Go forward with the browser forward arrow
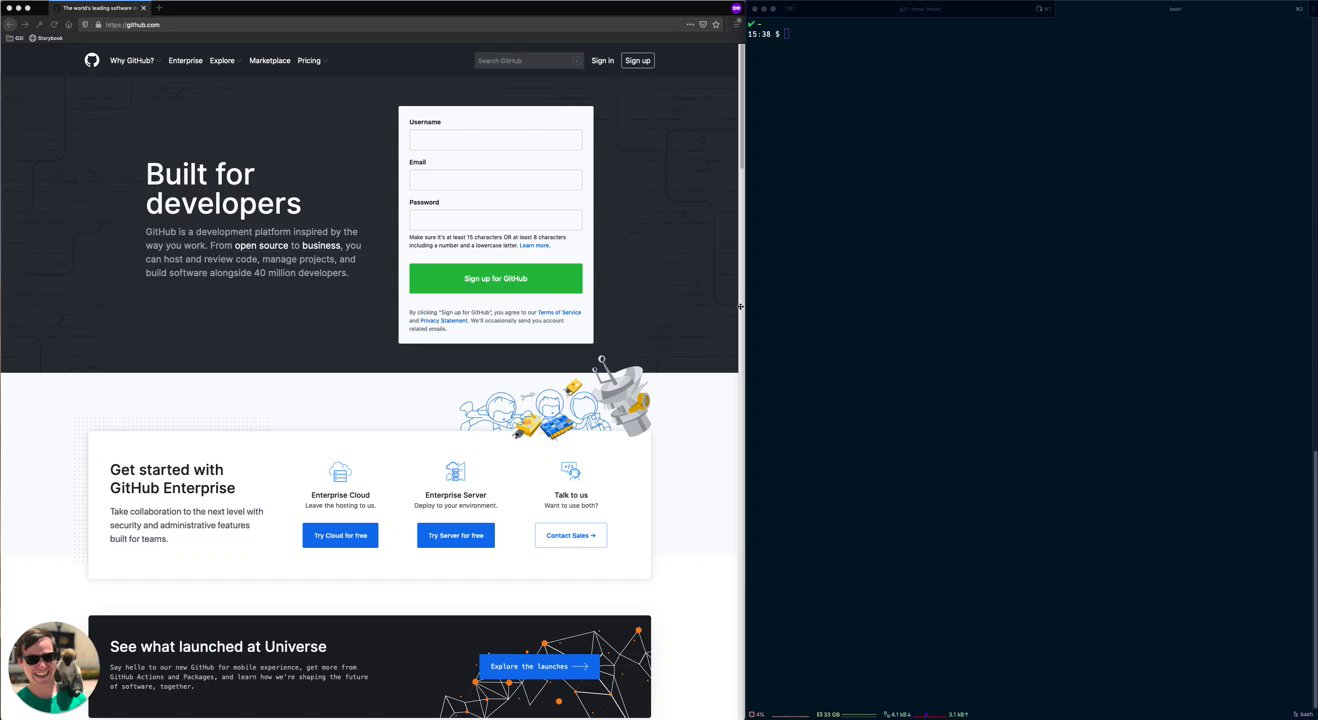Image resolution: width=1318 pixels, height=720 pixels. [25, 24]
